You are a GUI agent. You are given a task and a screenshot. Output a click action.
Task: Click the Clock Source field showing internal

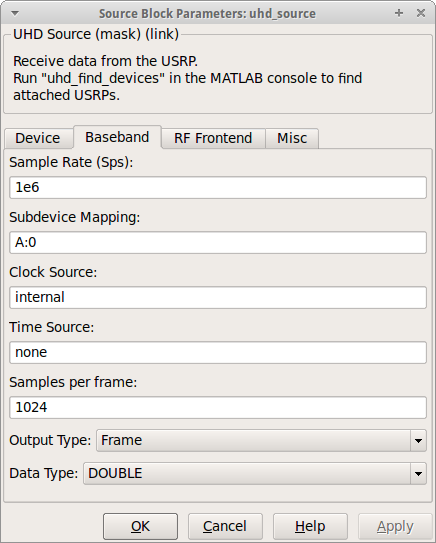tap(218, 297)
